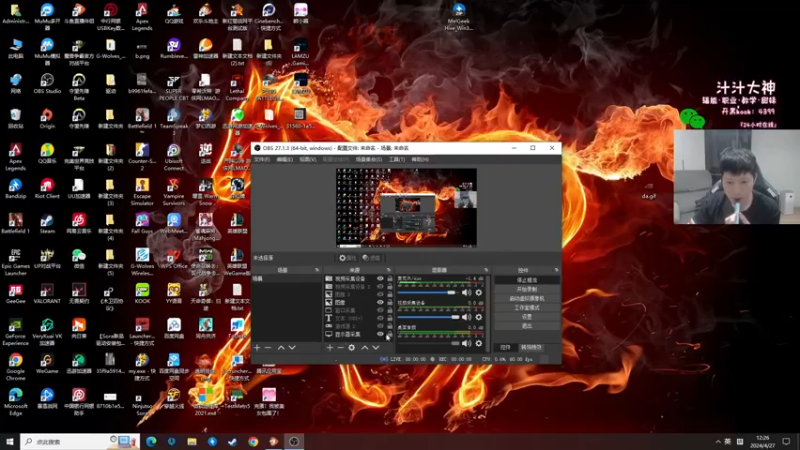Click the 停止推流 button
Image resolution: width=800 pixels, height=450 pixels.
tap(526, 280)
